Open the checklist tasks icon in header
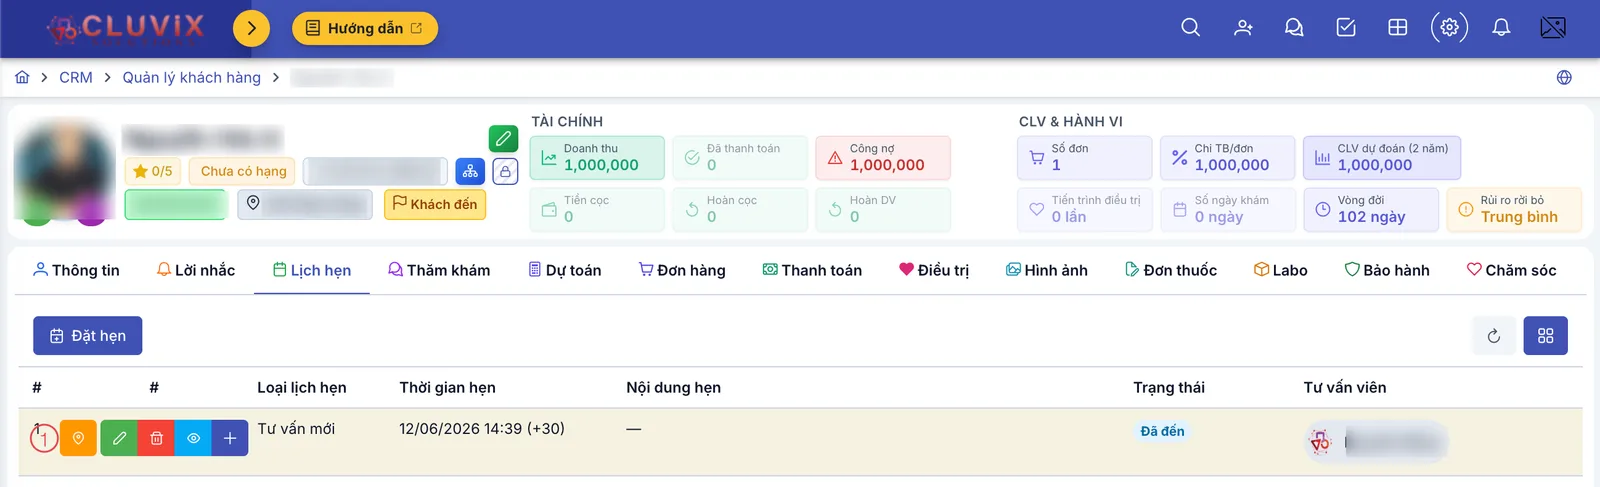This screenshot has height=487, width=1600. pyautogui.click(x=1346, y=28)
